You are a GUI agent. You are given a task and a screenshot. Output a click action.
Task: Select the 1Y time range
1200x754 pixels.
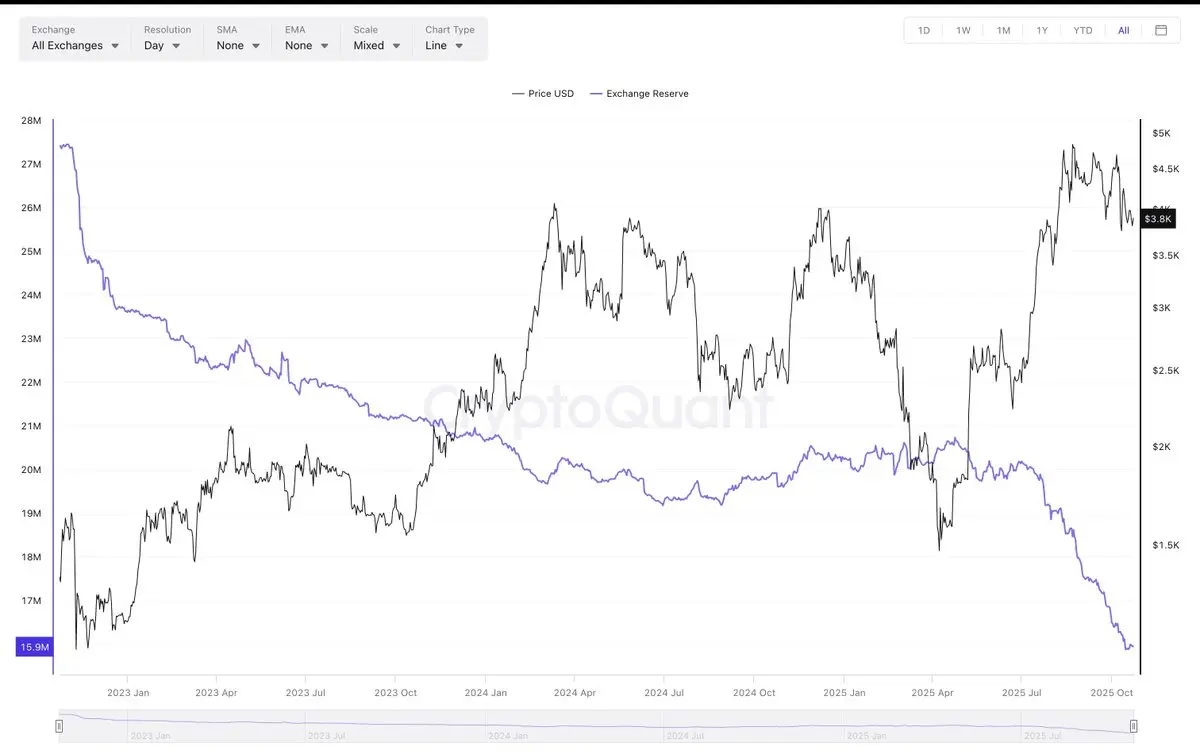(x=1042, y=30)
